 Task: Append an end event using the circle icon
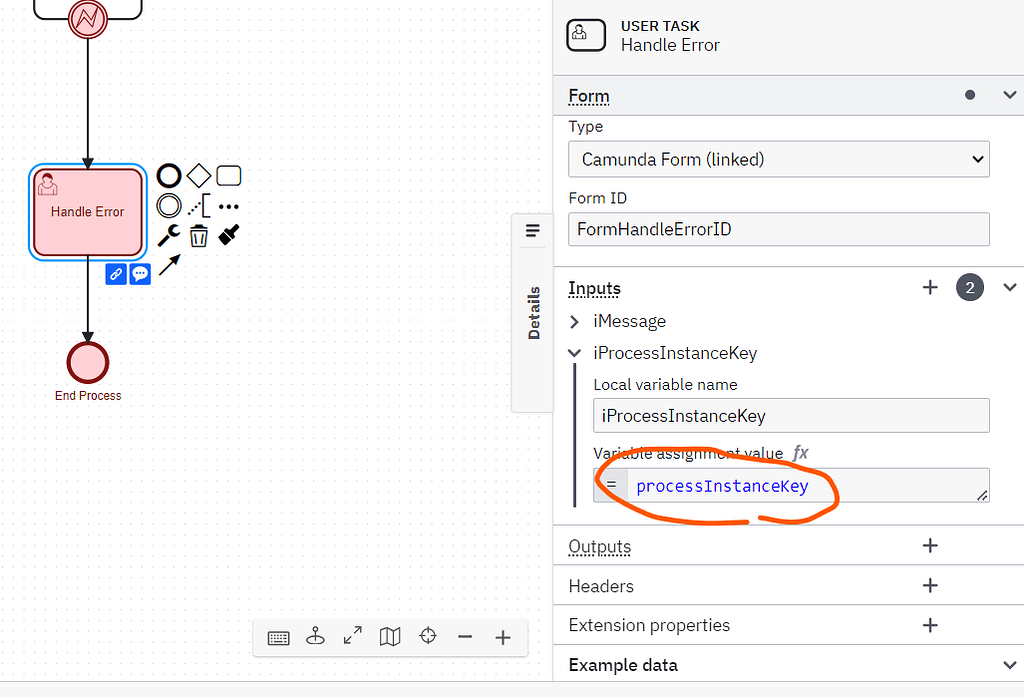(169, 175)
